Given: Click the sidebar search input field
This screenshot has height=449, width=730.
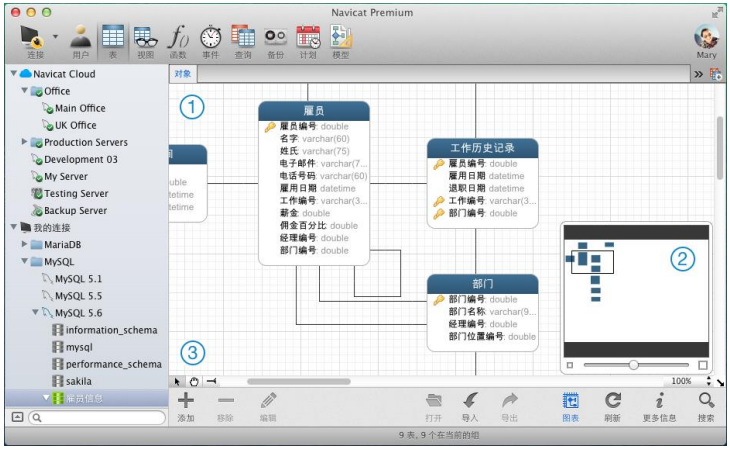Looking at the screenshot, I should click(97, 418).
